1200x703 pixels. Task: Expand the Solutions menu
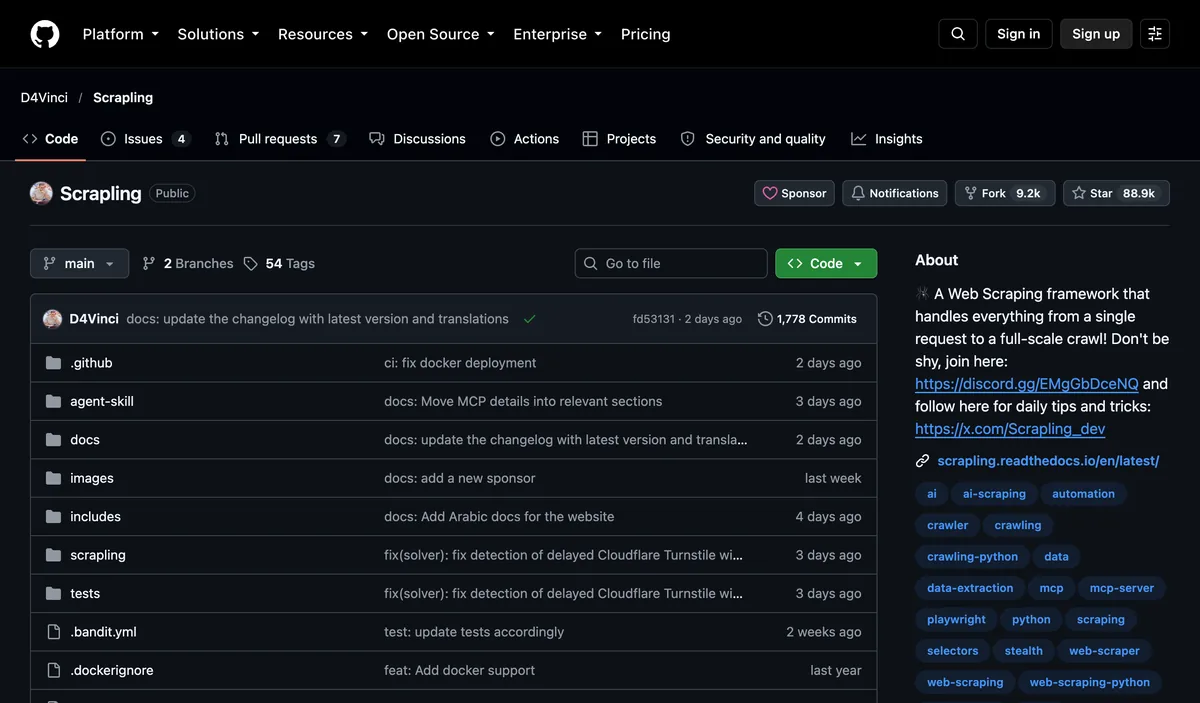point(218,34)
